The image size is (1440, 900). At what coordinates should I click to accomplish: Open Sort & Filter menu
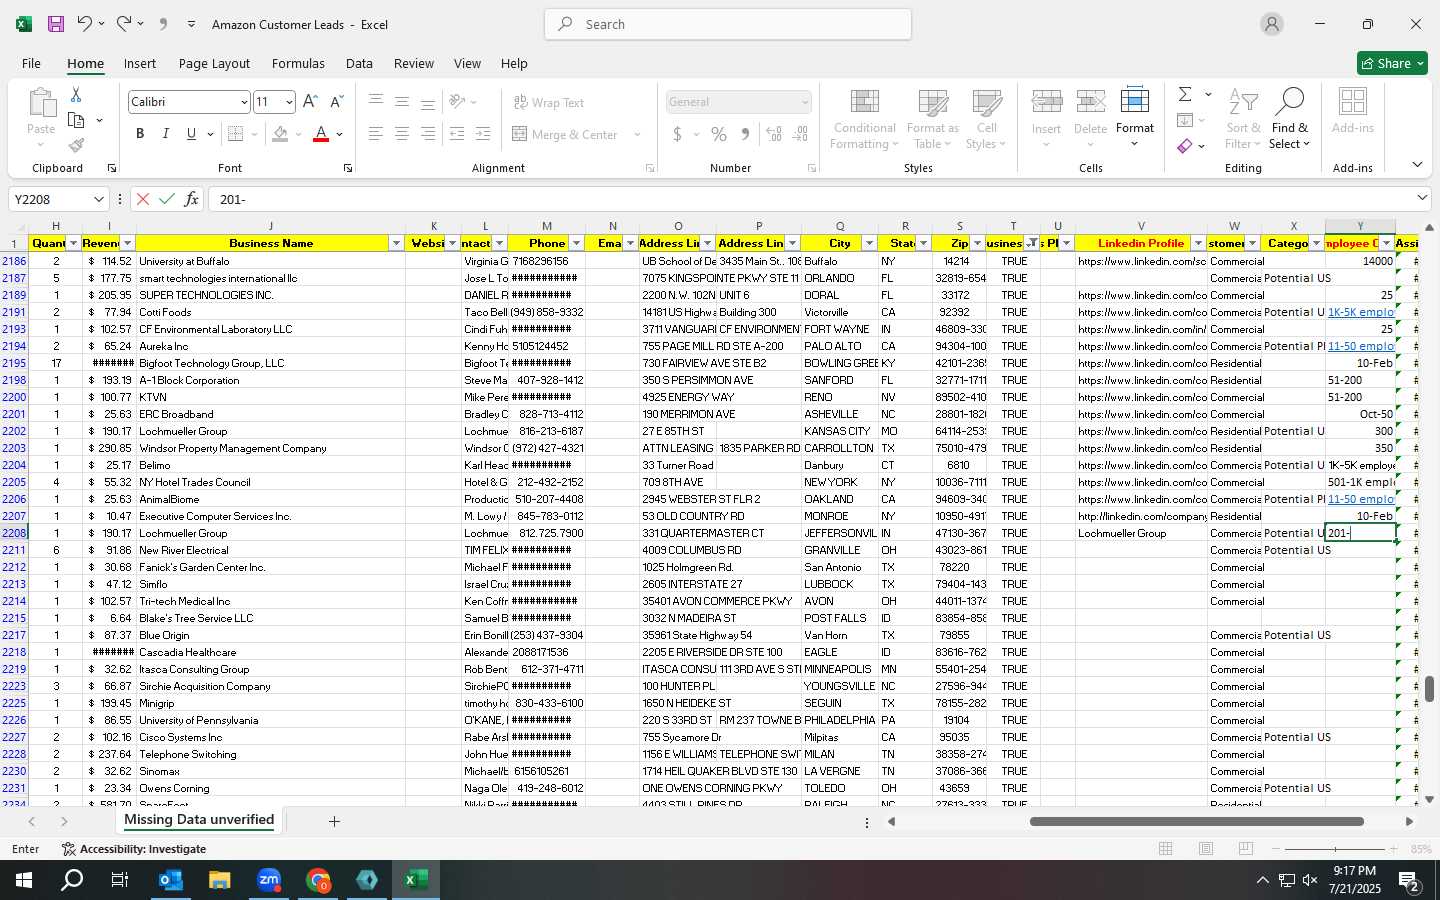pyautogui.click(x=1243, y=120)
